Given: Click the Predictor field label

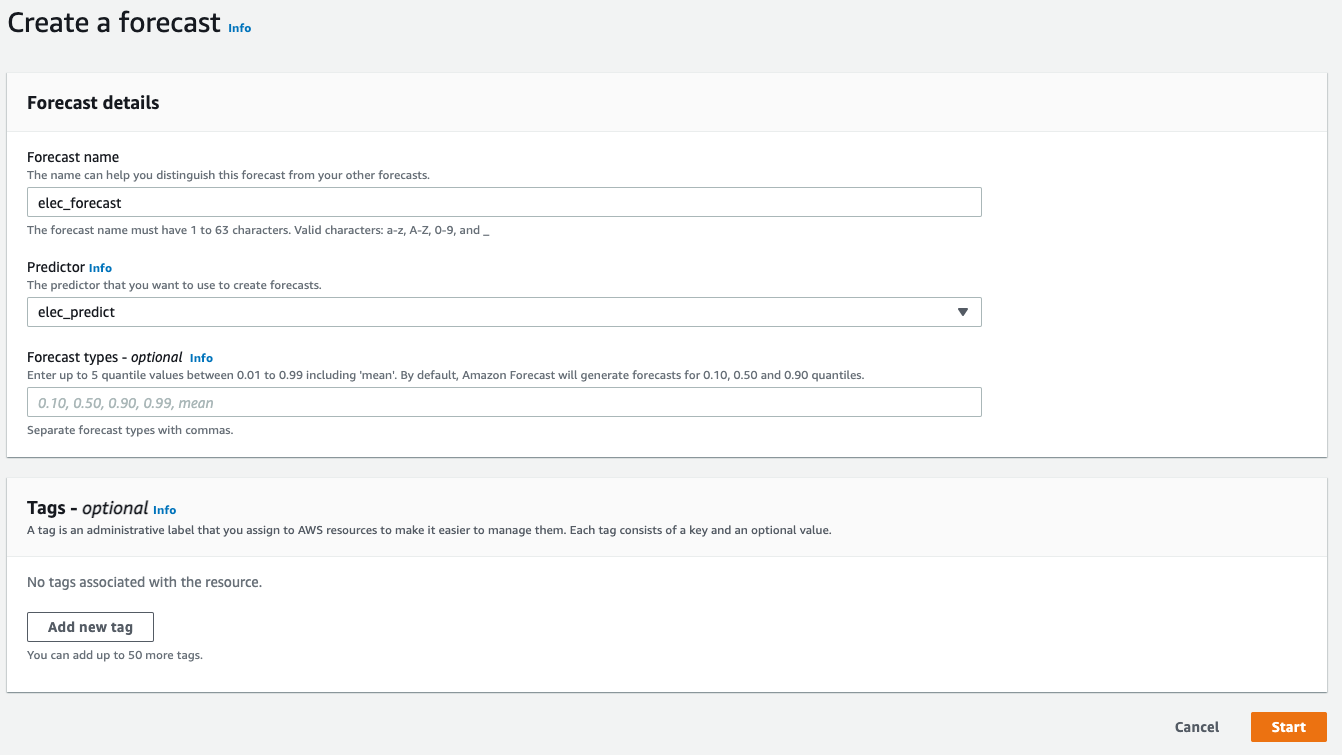Looking at the screenshot, I should point(56,268).
